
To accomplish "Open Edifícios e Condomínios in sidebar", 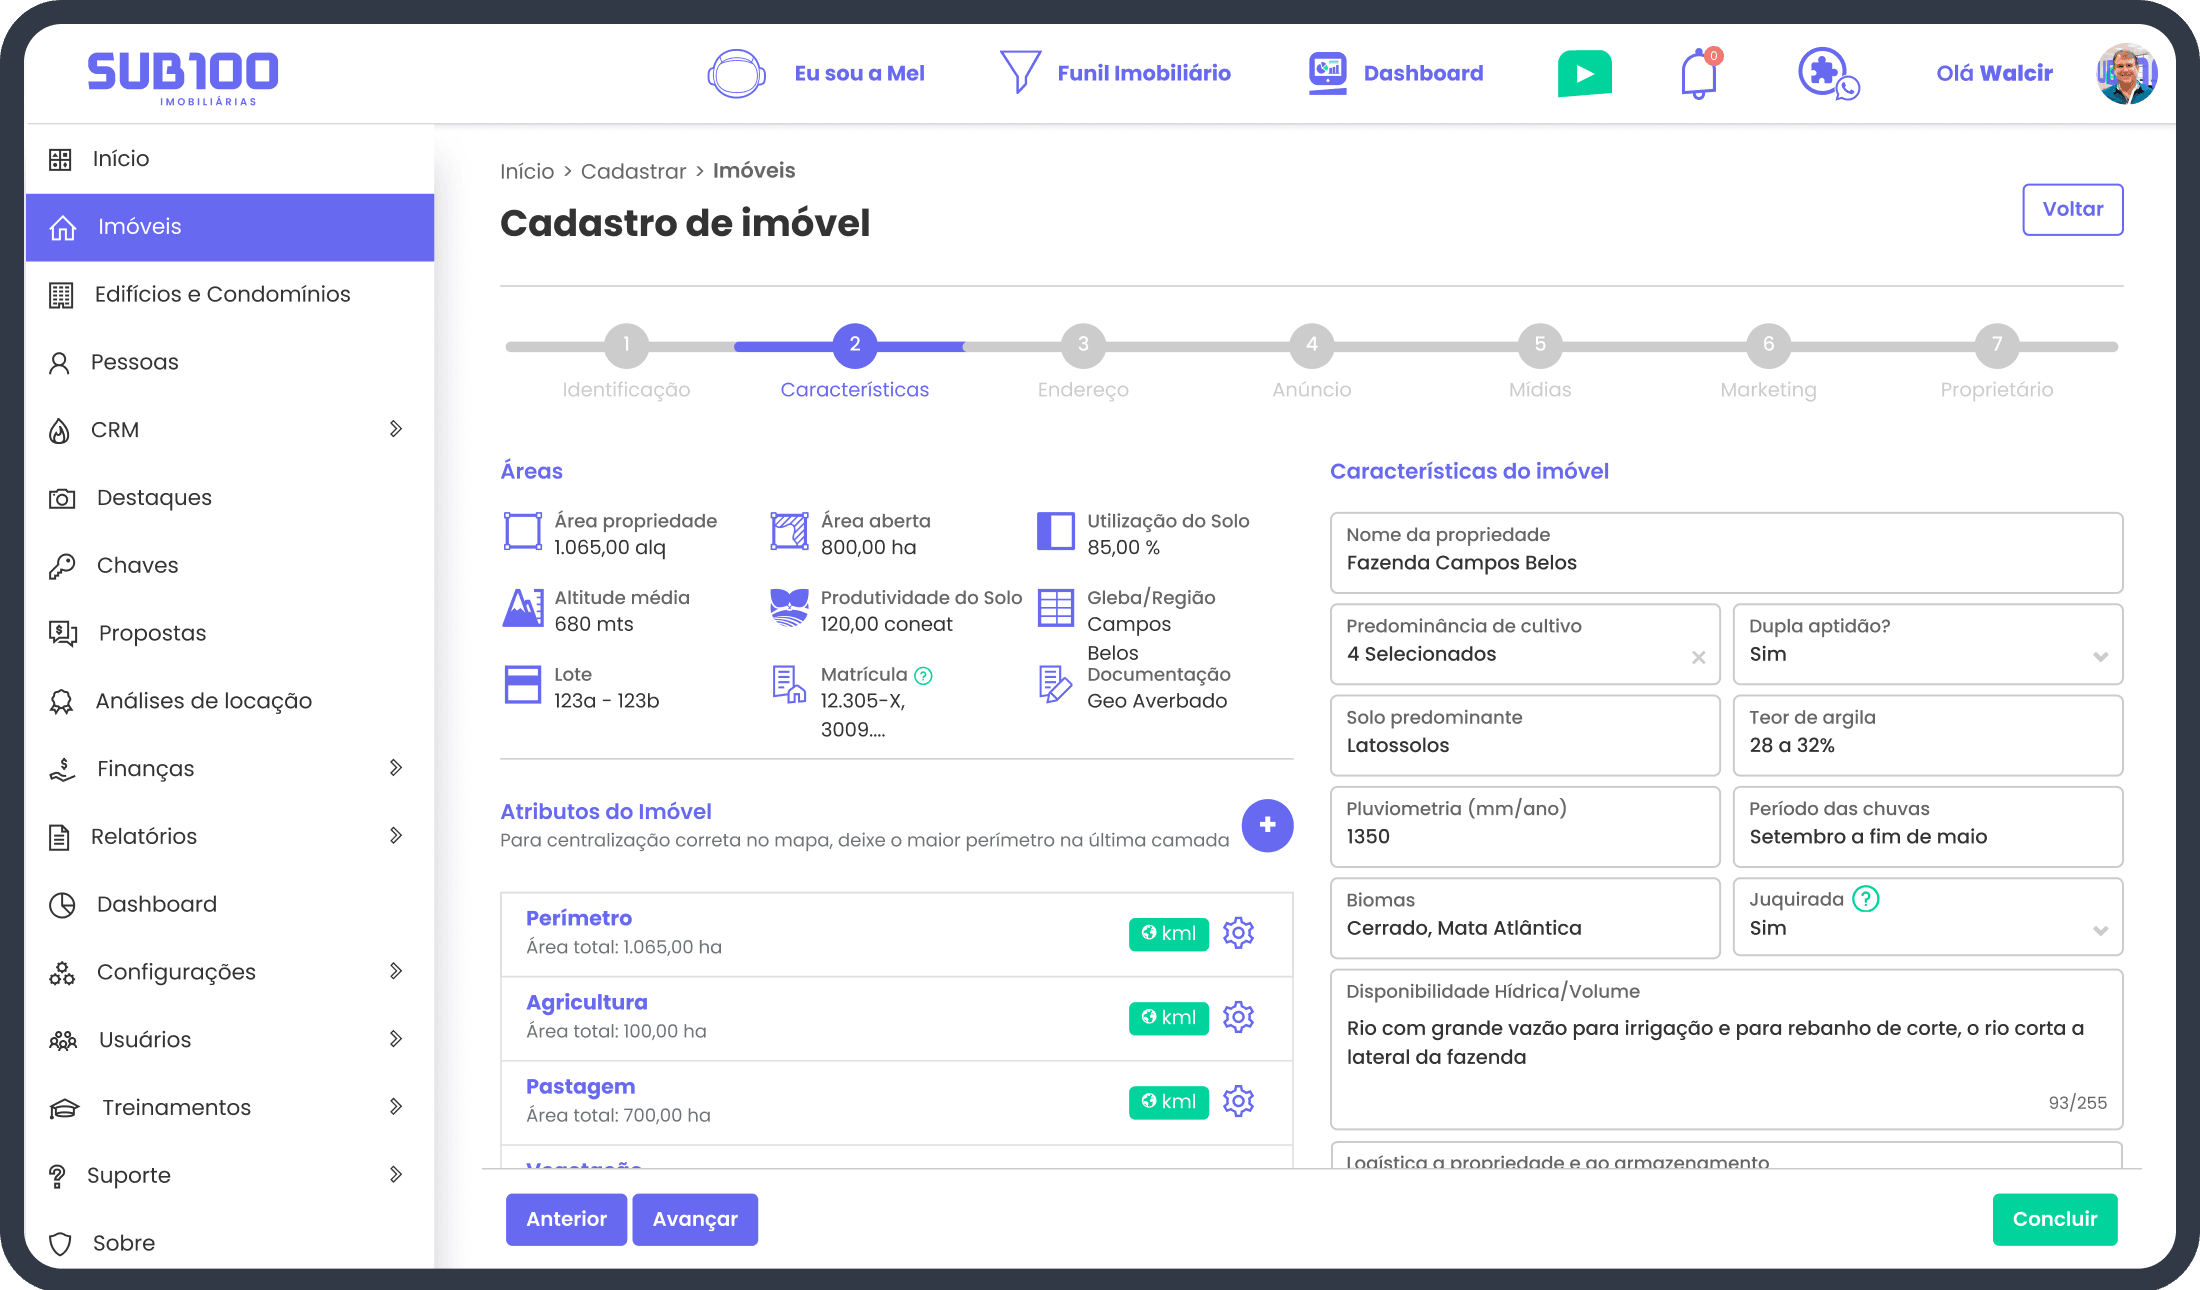I will 230,294.
